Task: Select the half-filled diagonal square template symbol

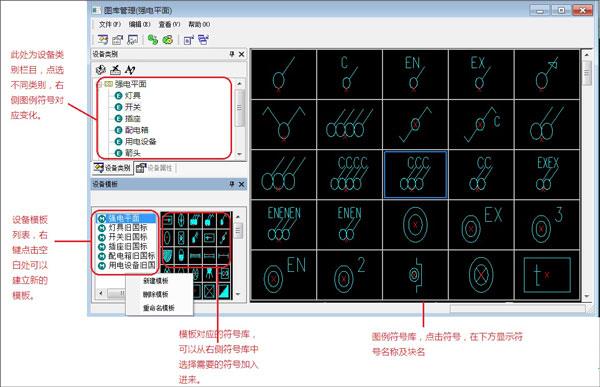Action: pos(224,291)
